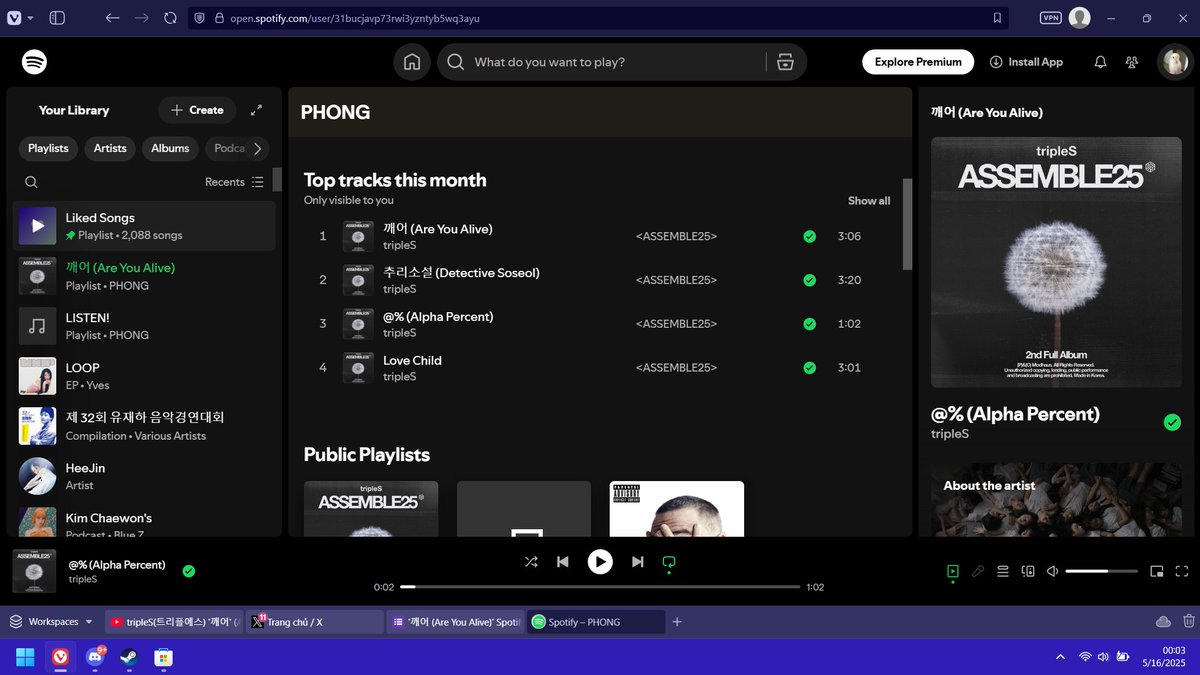The height and width of the screenshot is (675, 1200).
Task: Mute using the speaker volume icon
Action: click(x=1053, y=571)
